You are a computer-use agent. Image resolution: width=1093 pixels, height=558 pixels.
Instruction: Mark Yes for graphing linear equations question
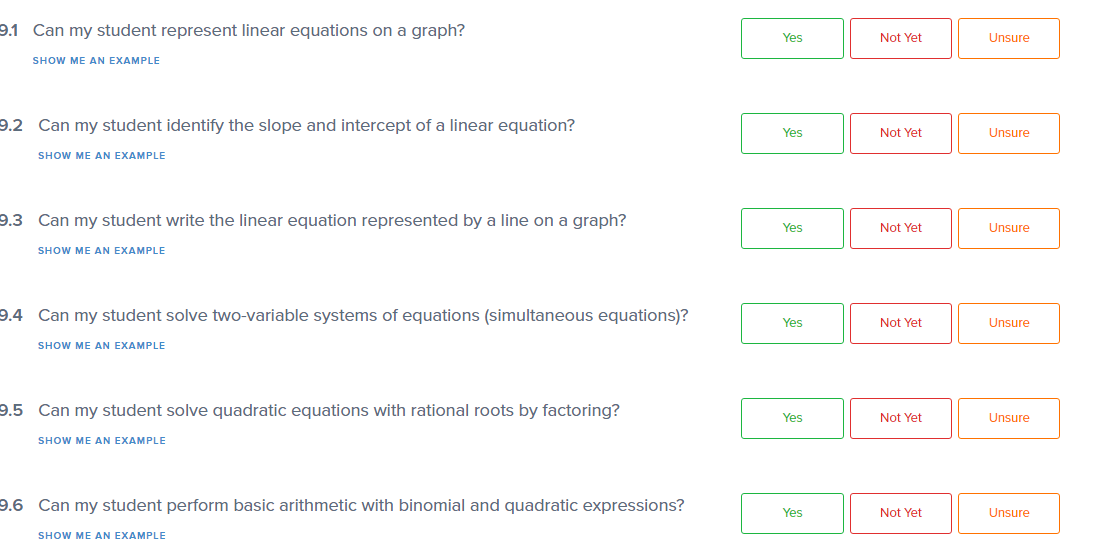pyautogui.click(x=792, y=38)
